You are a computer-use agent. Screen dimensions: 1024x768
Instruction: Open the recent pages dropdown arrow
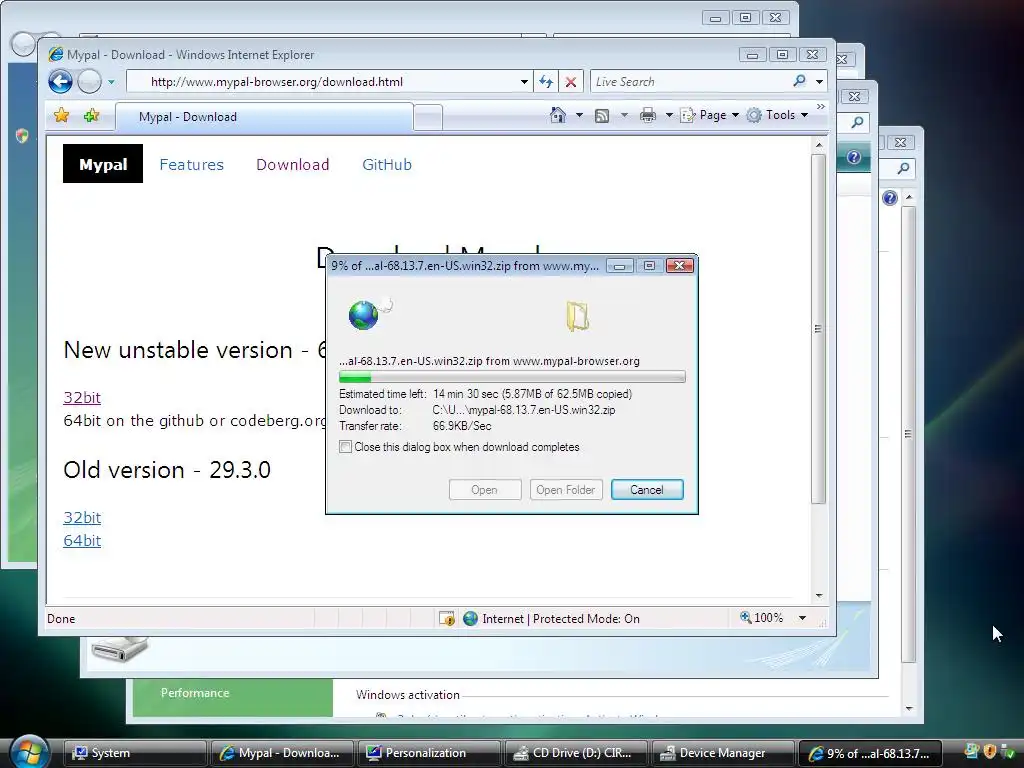click(111, 82)
